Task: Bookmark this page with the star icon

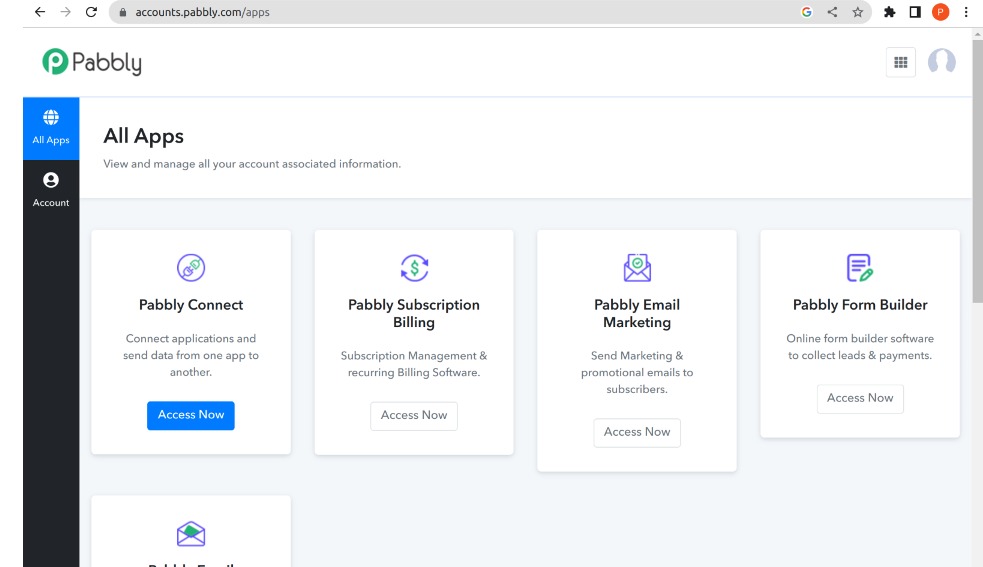Action: coord(857,12)
